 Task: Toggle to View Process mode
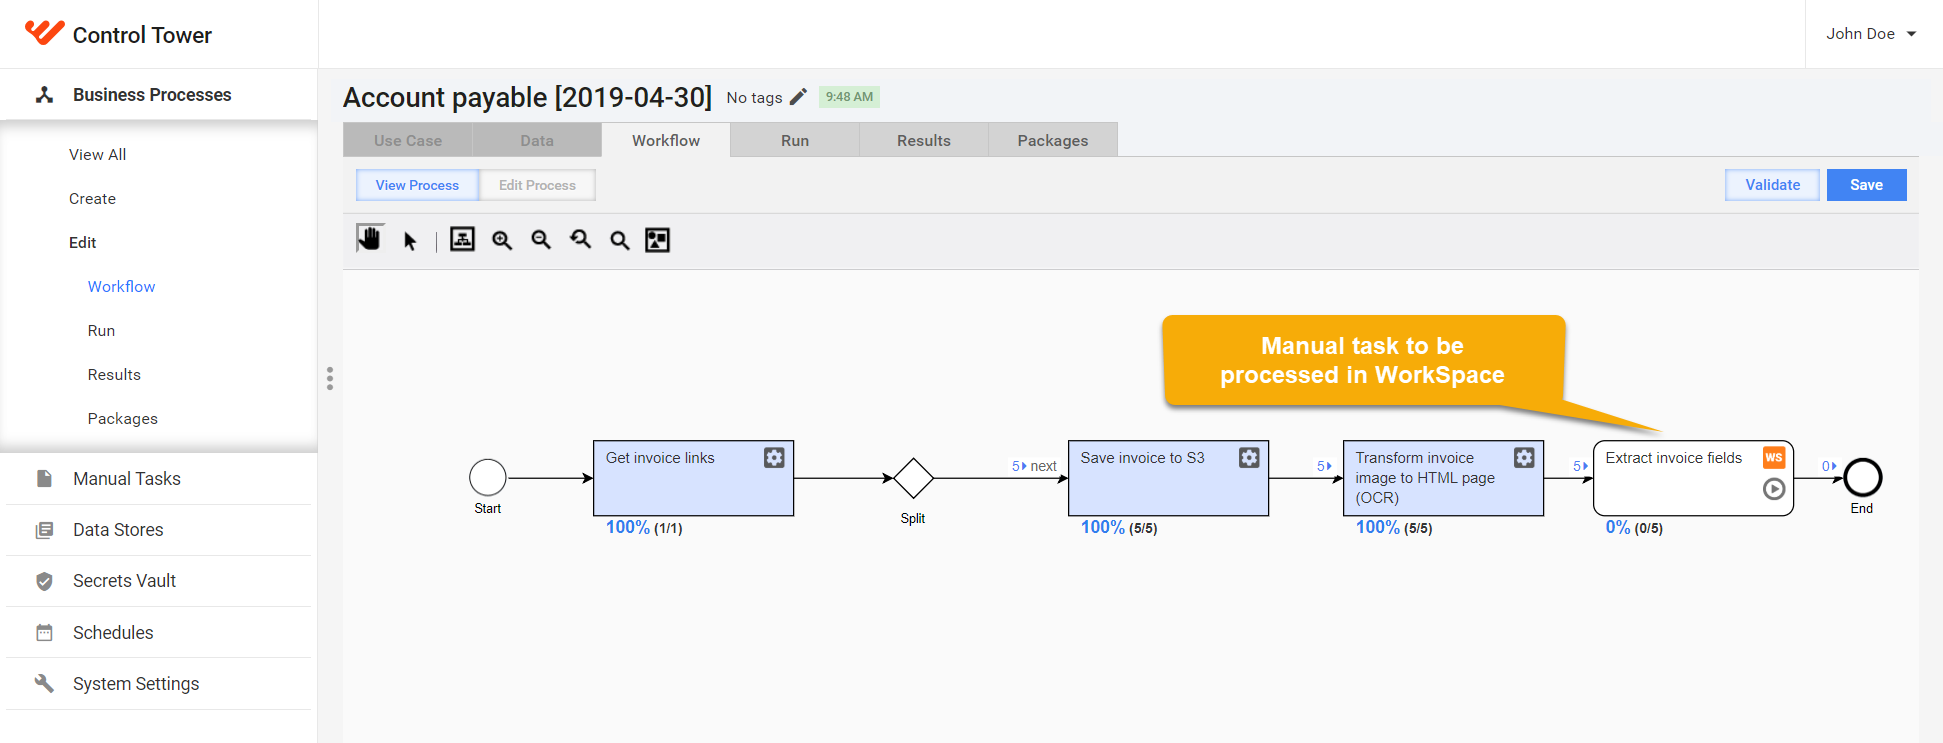[417, 185]
